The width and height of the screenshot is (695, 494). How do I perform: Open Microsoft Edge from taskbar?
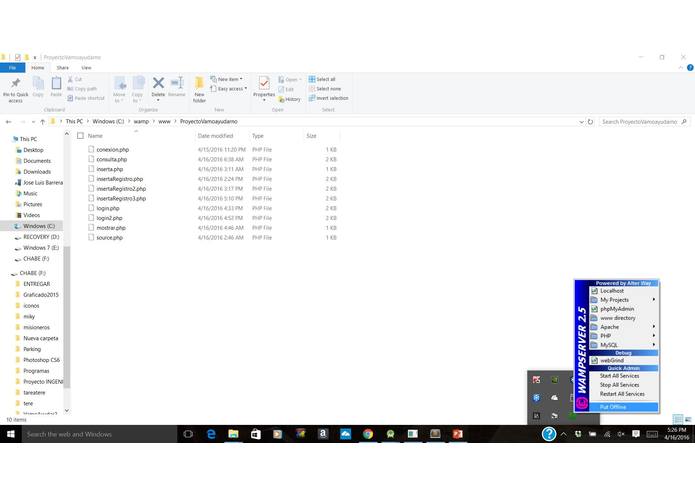pyautogui.click(x=211, y=434)
